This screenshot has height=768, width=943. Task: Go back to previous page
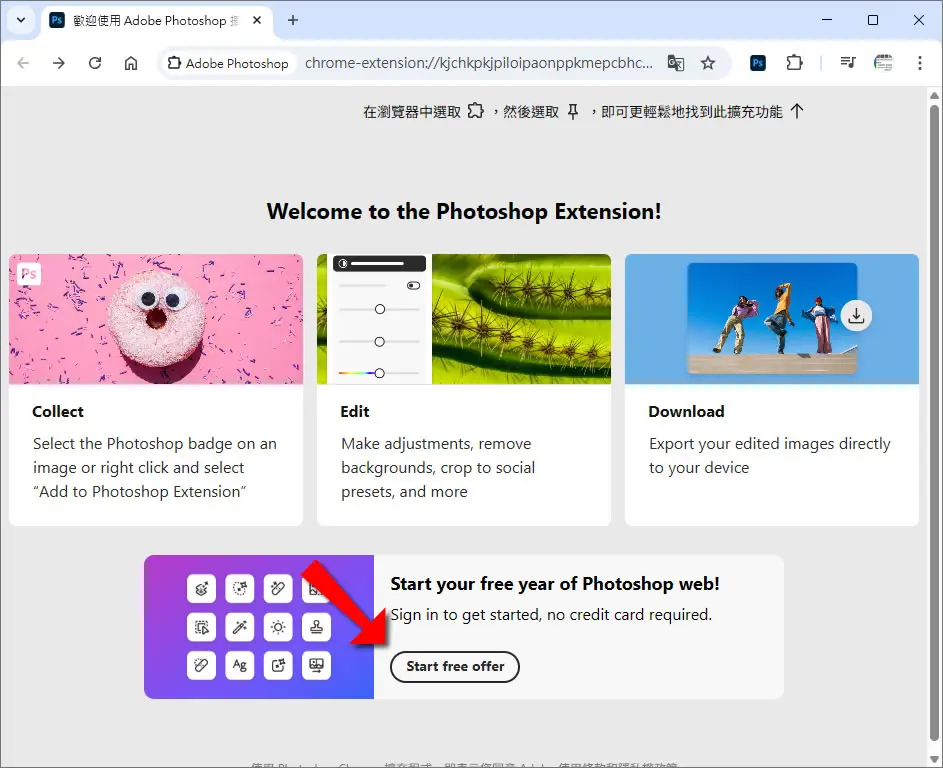23,63
